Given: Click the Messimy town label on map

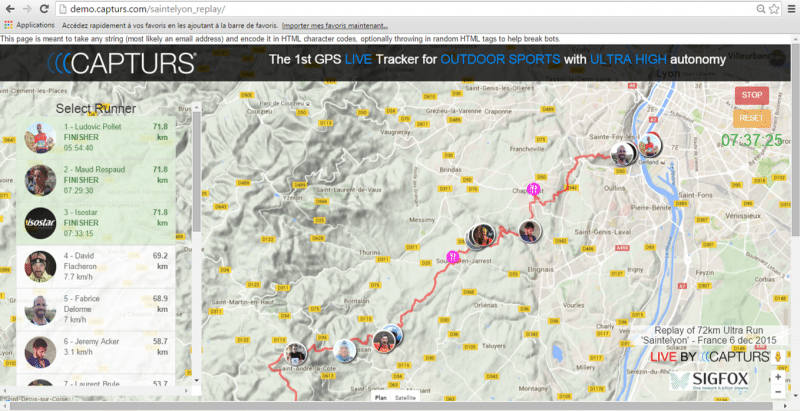Looking at the screenshot, I should pyautogui.click(x=422, y=220).
